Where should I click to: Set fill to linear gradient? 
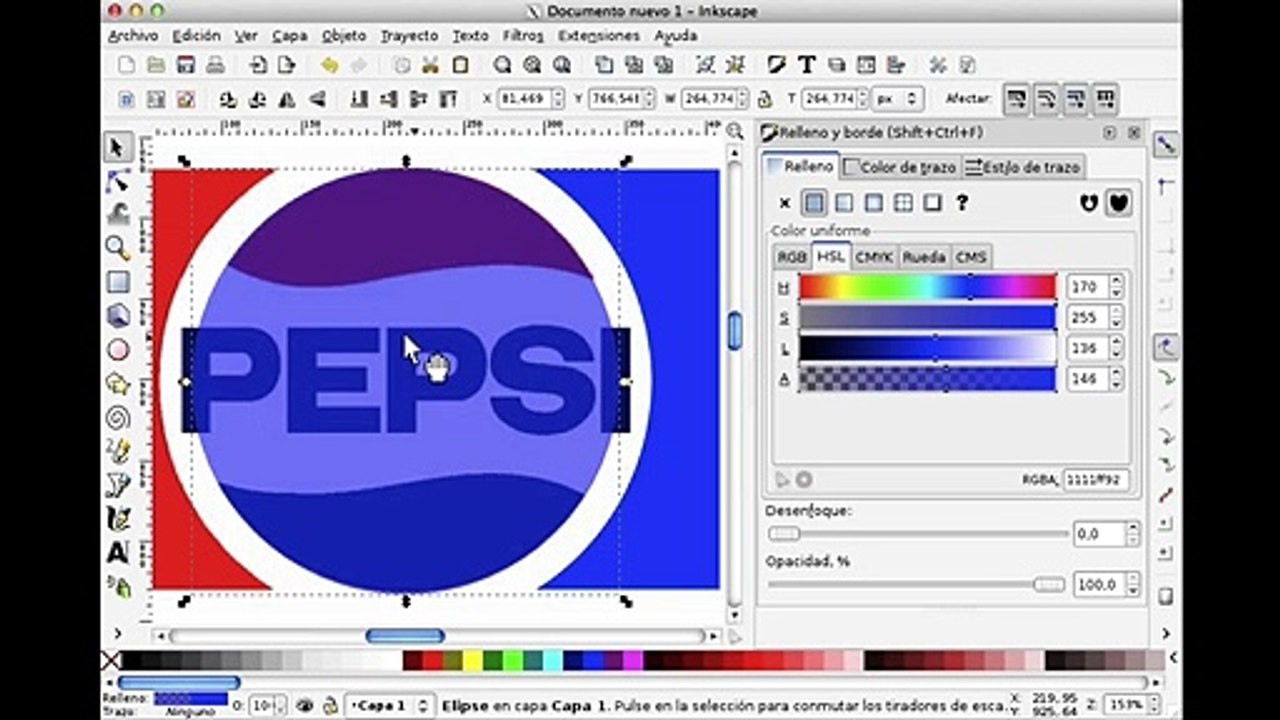(844, 203)
